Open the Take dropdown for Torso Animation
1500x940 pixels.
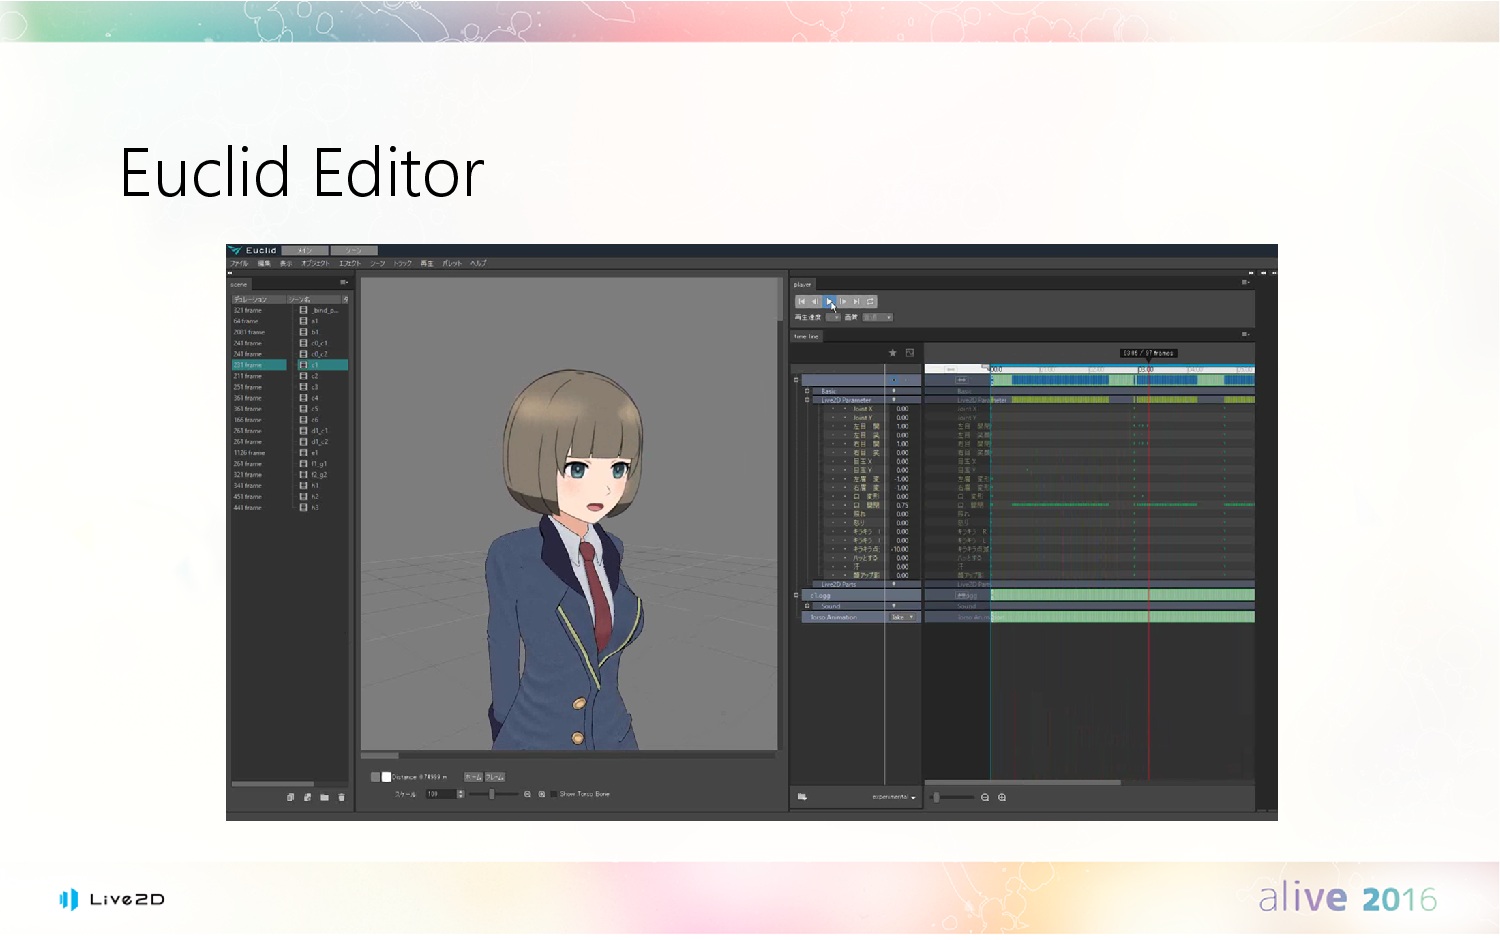tap(903, 617)
